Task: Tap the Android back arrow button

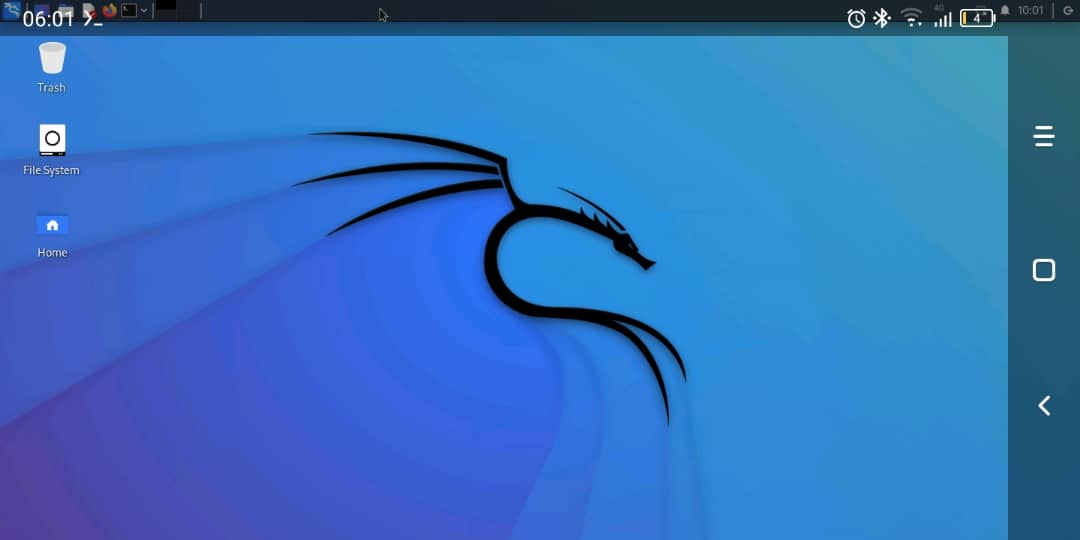Action: [1044, 406]
